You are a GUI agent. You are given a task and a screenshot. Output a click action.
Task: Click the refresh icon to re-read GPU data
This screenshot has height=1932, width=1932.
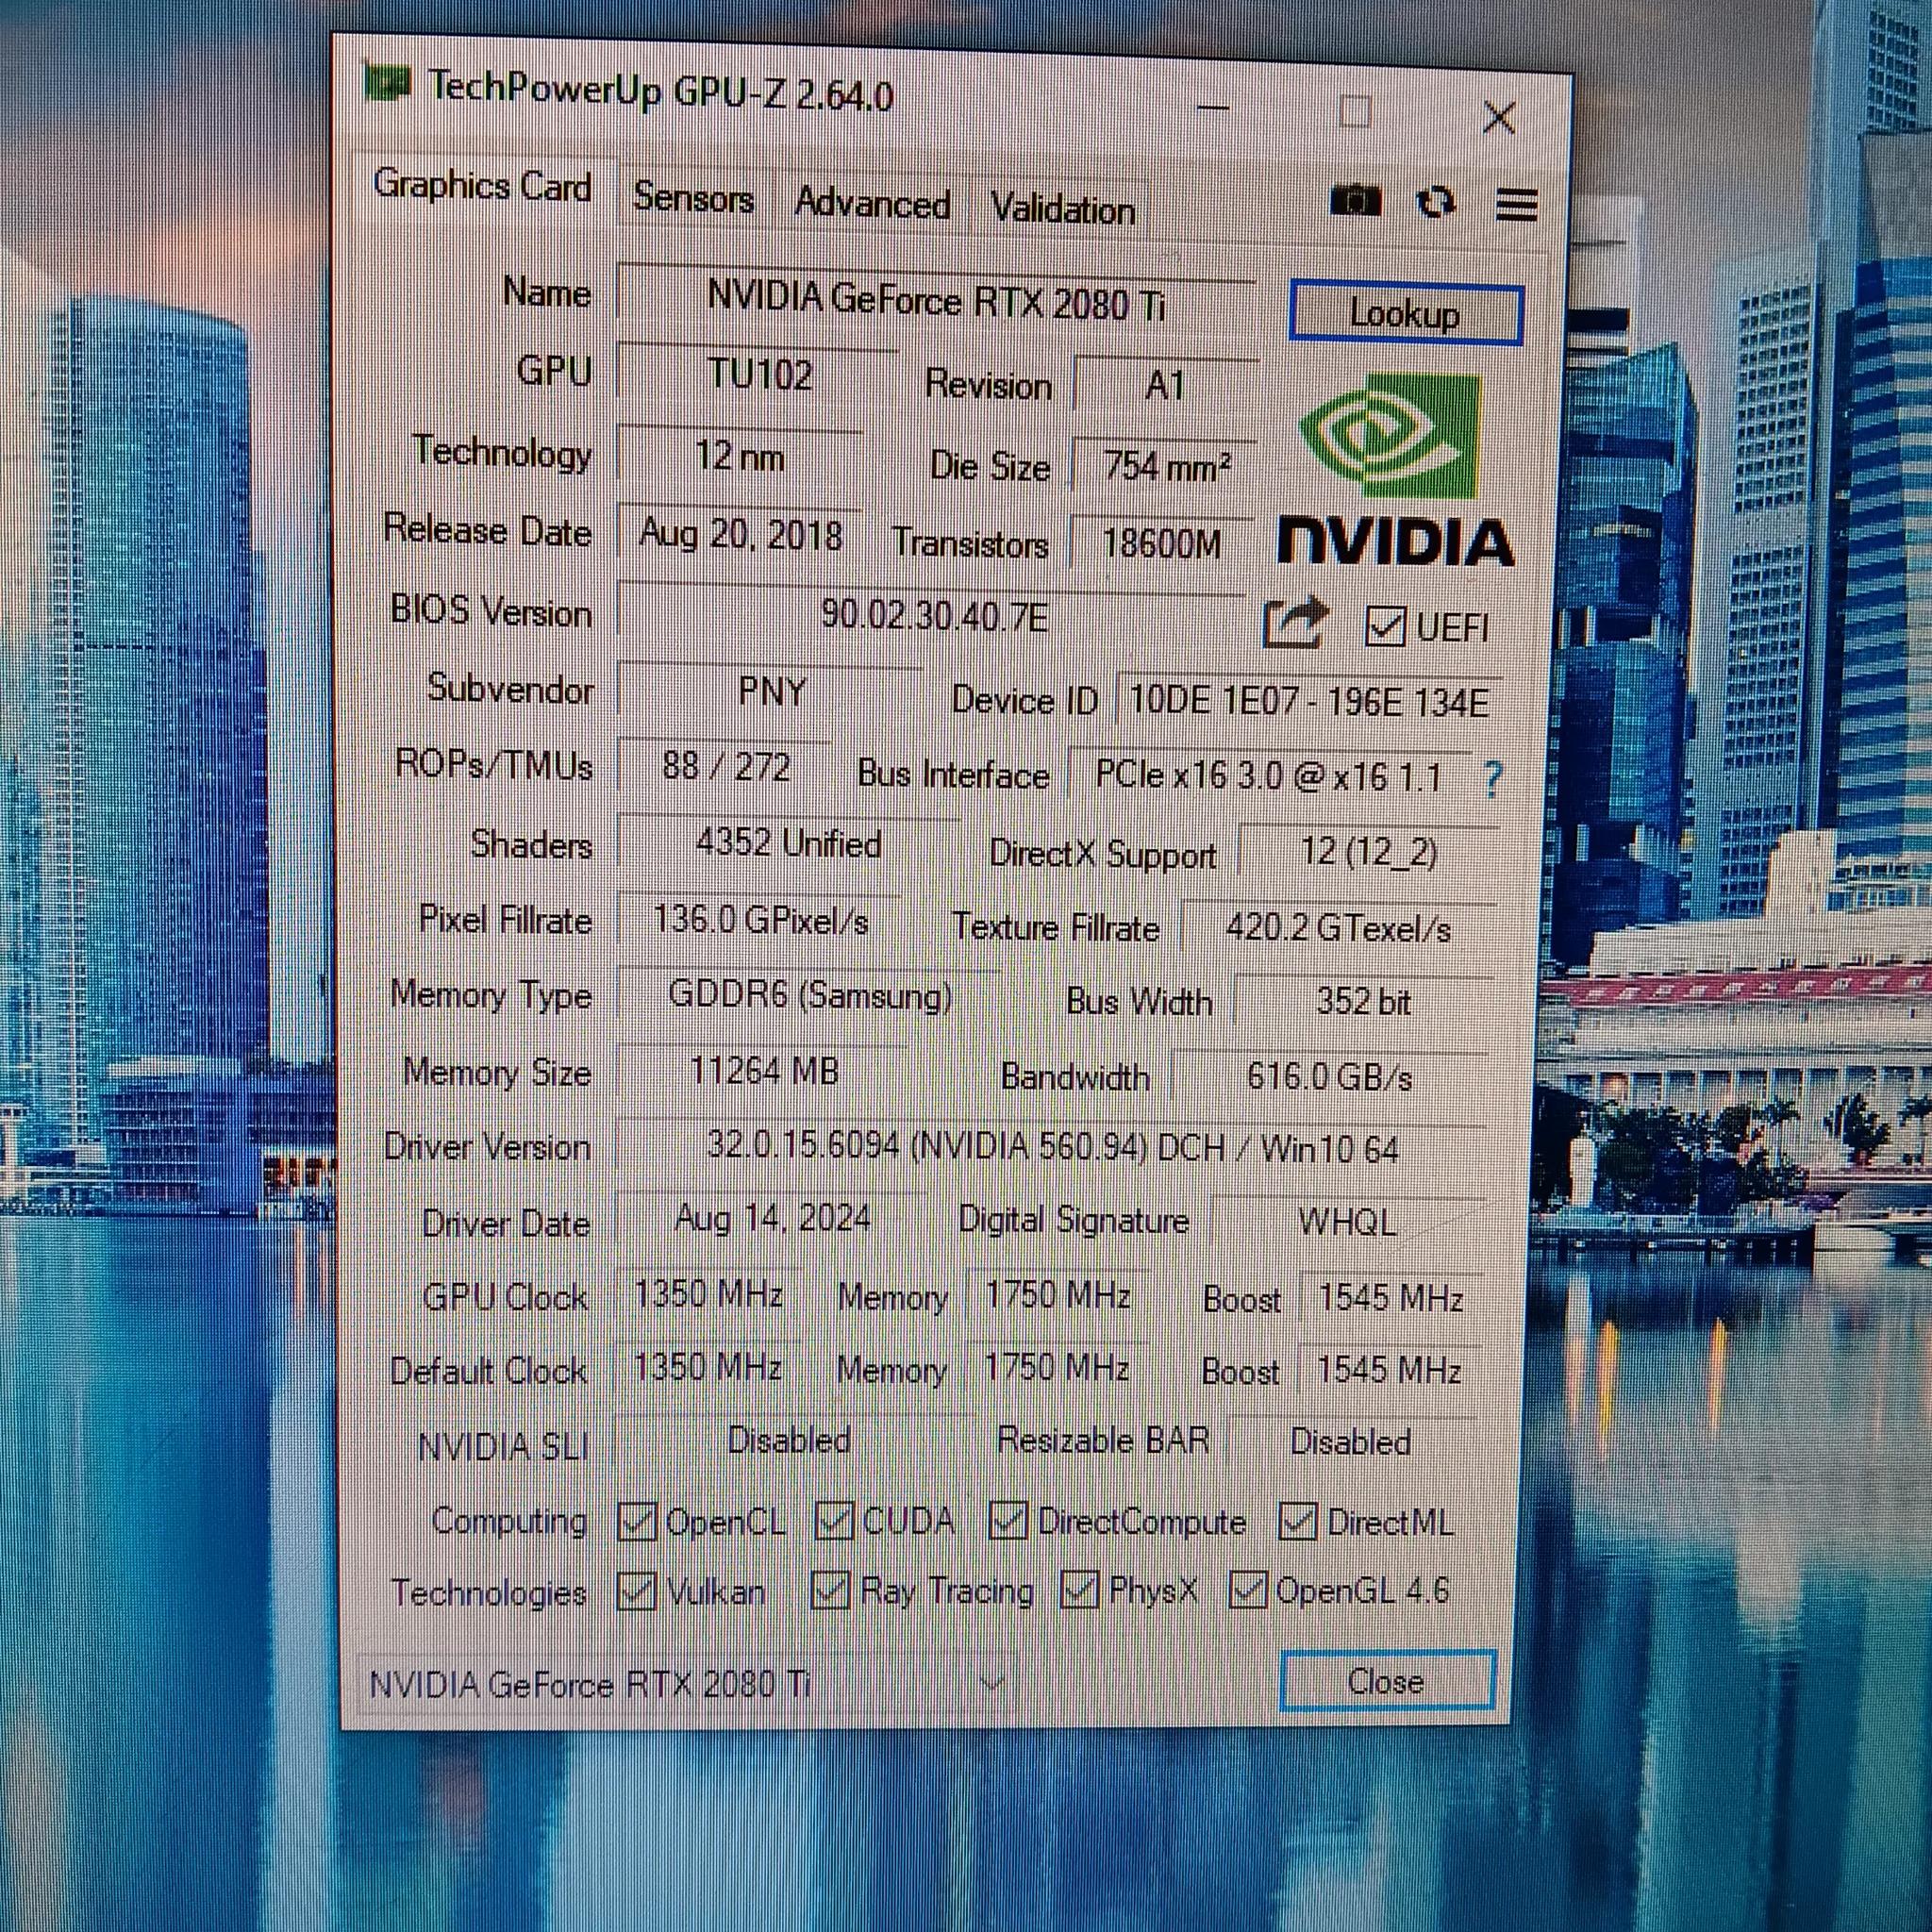(1437, 201)
